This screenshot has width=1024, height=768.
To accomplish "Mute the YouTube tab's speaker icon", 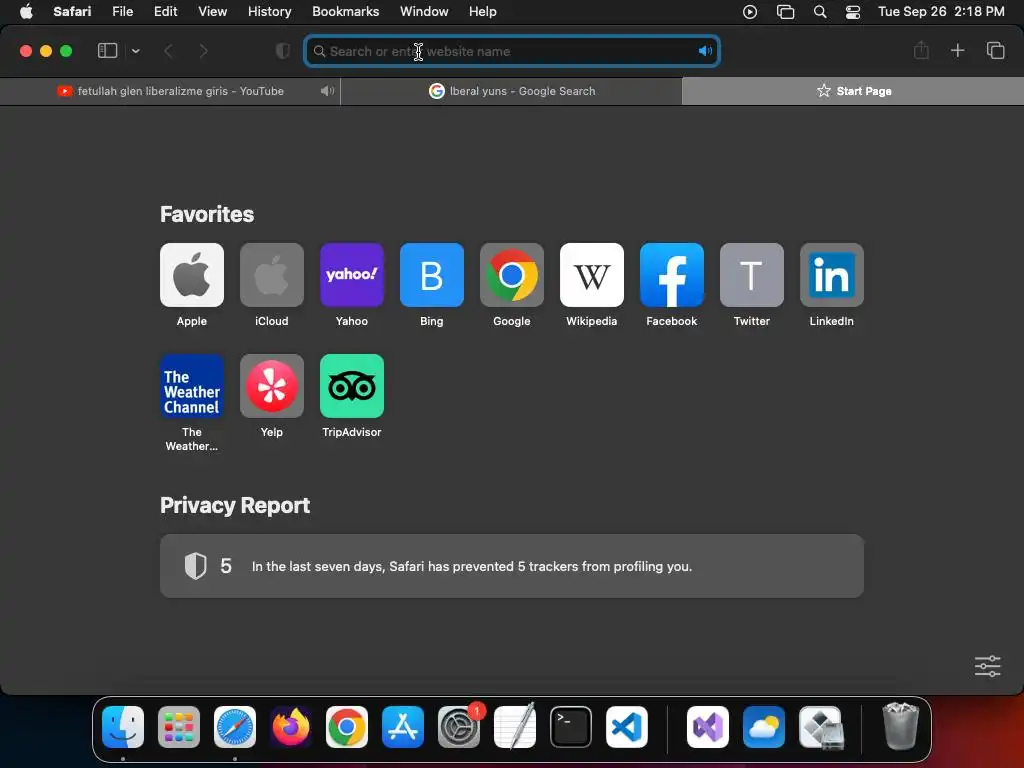I will point(327,91).
